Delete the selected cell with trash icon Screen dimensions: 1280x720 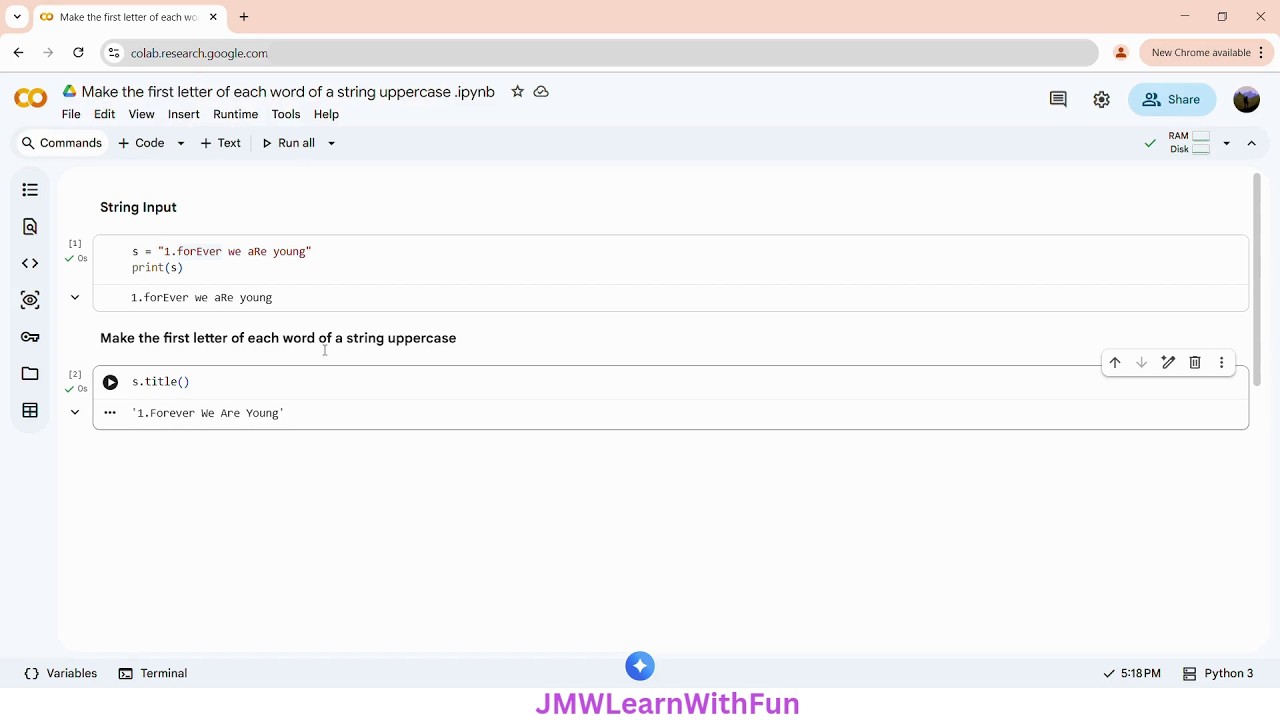coord(1195,363)
